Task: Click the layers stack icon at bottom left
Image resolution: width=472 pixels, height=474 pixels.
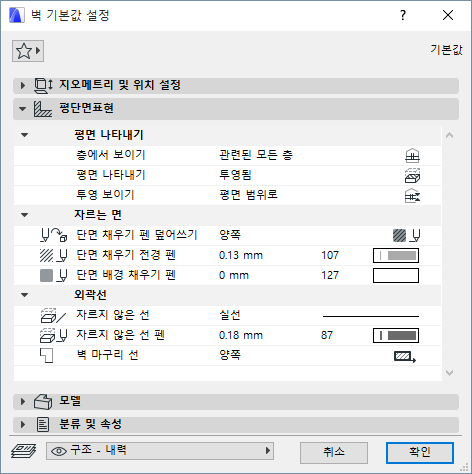Action: pyautogui.click(x=23, y=451)
